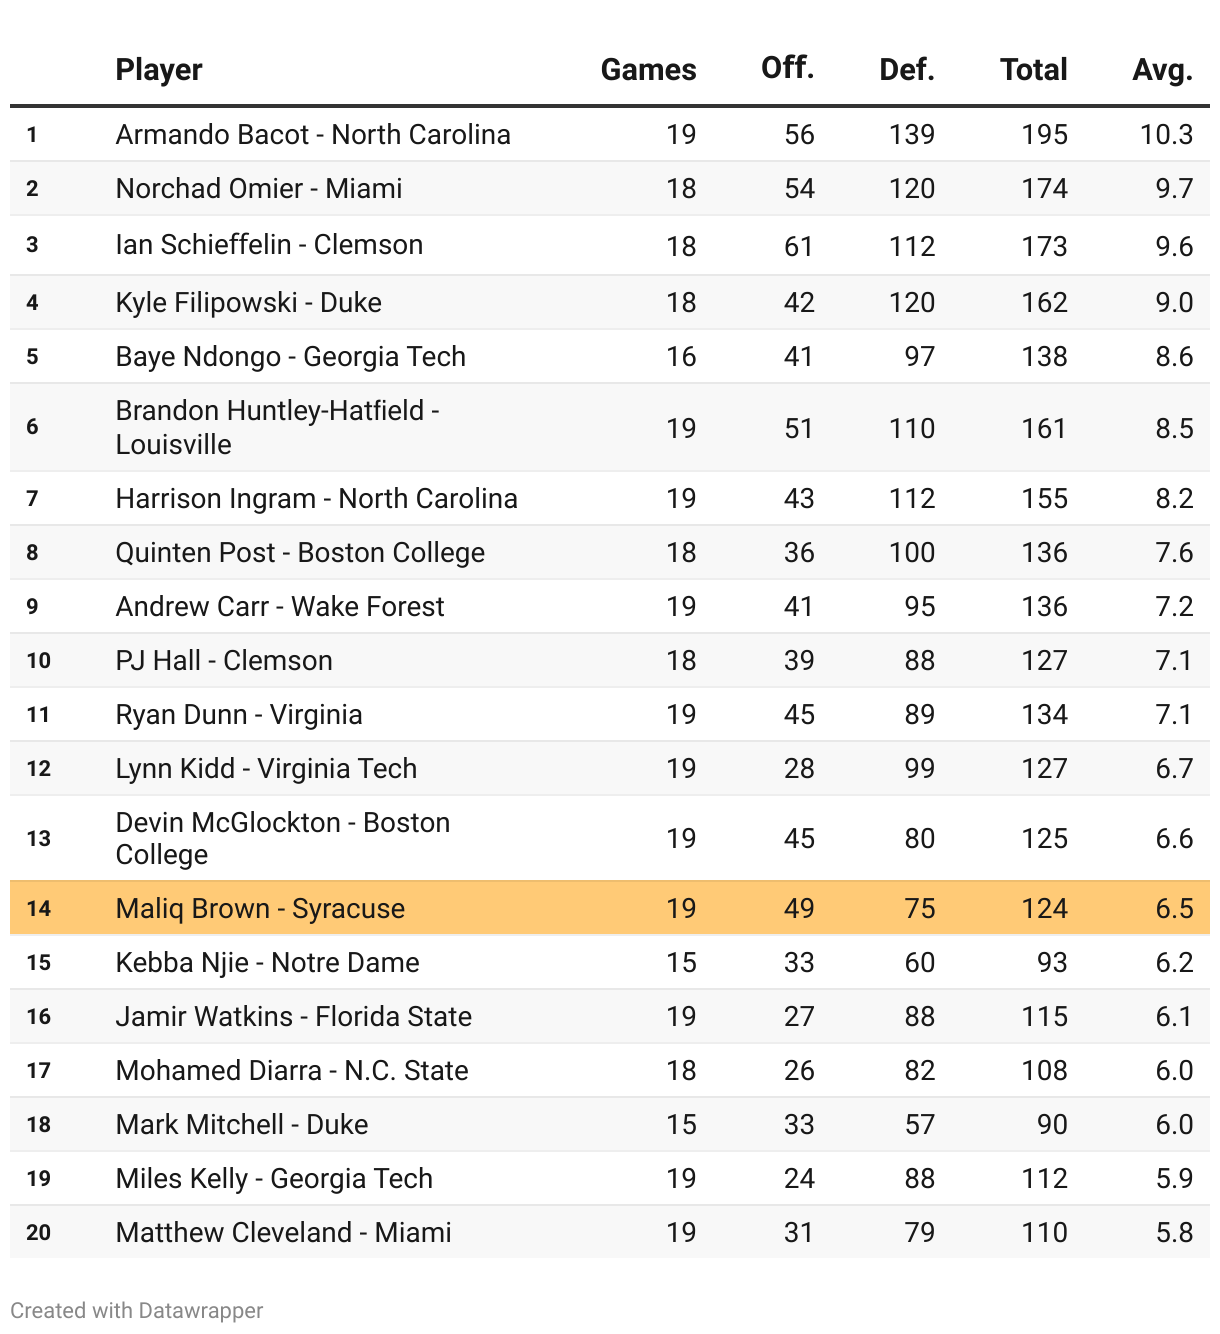
Task: Select the Armando Bacot - North Carolina row
Action: click(x=313, y=134)
